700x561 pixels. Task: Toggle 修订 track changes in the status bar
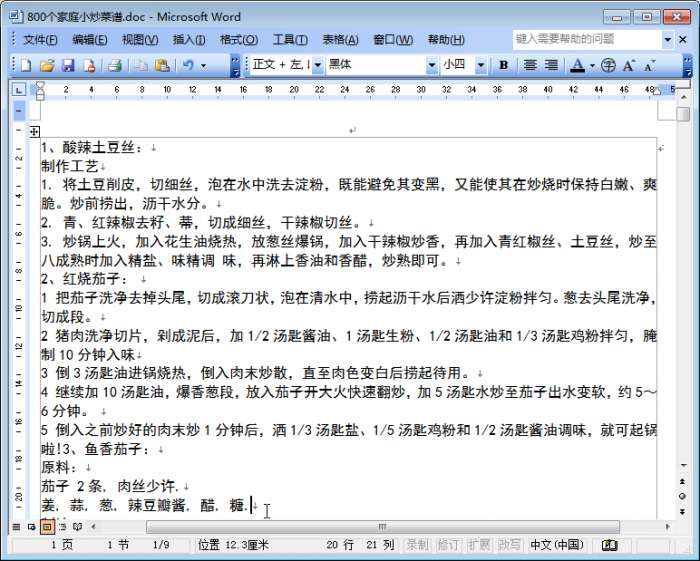pos(448,545)
